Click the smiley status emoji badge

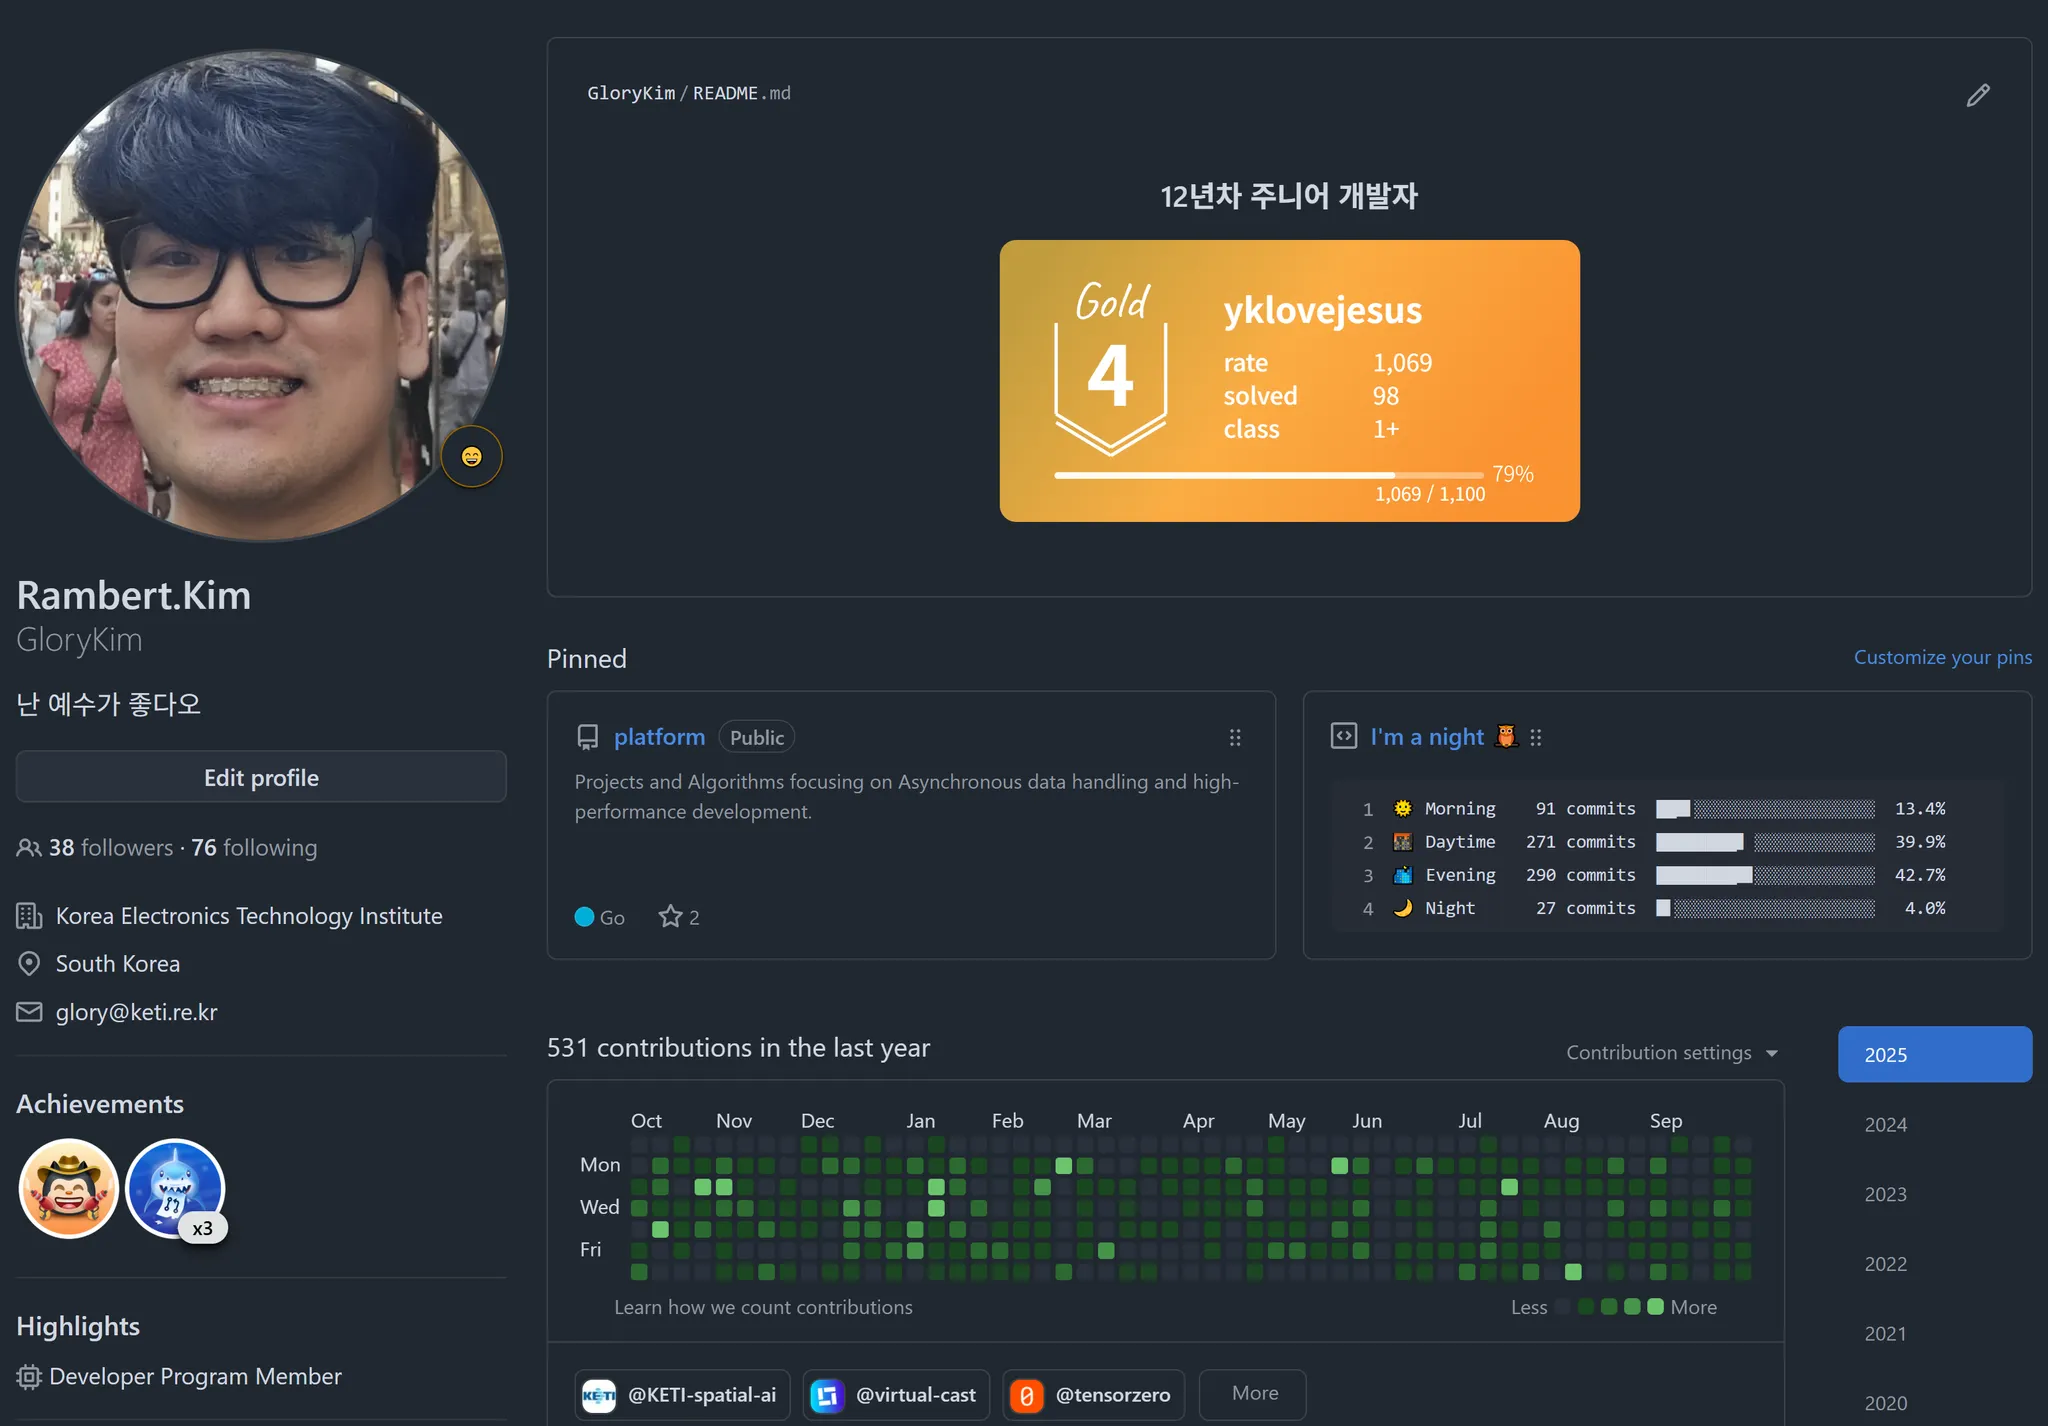tap(471, 457)
